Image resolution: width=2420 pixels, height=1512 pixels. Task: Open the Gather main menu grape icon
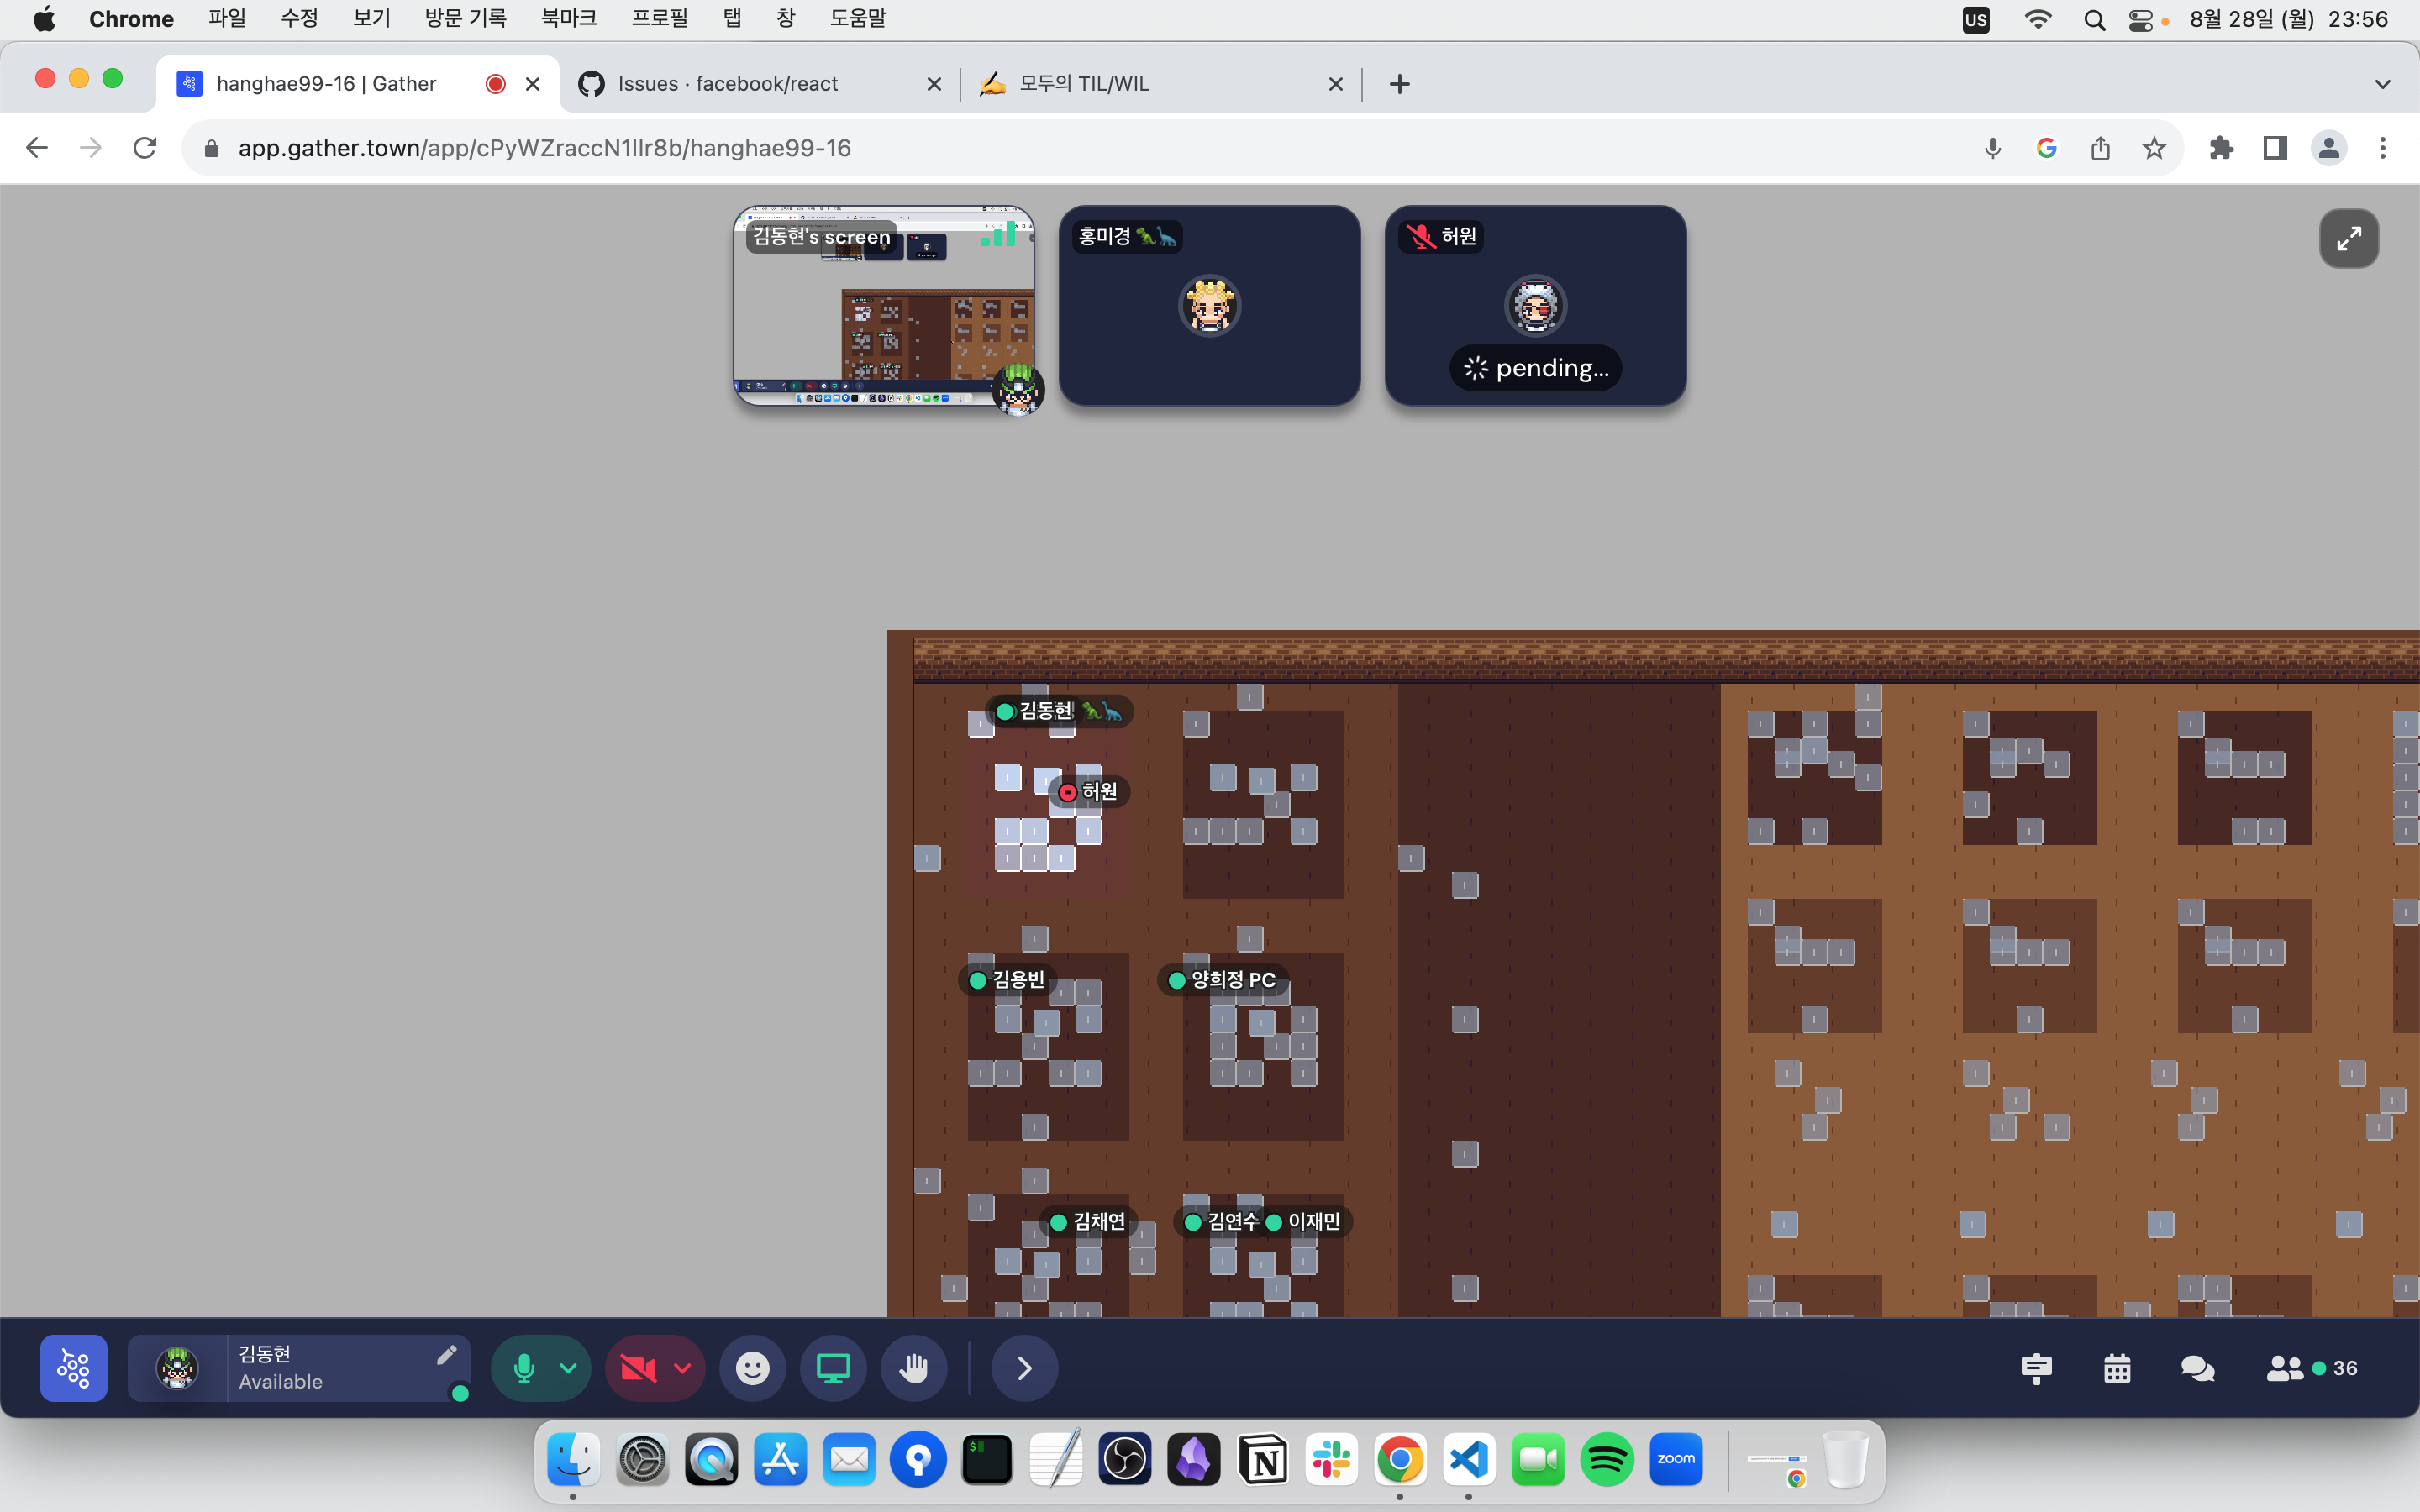(x=73, y=1367)
